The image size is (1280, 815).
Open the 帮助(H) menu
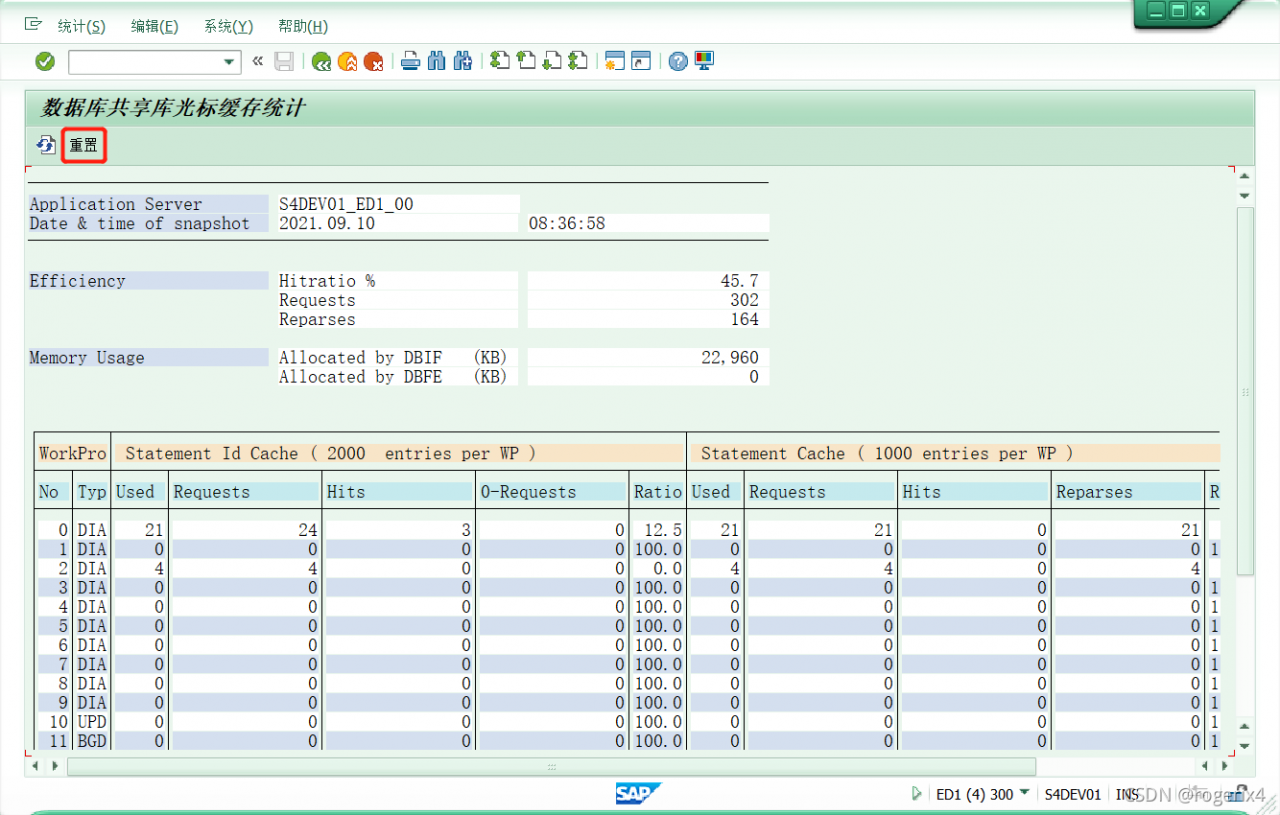coord(302,26)
